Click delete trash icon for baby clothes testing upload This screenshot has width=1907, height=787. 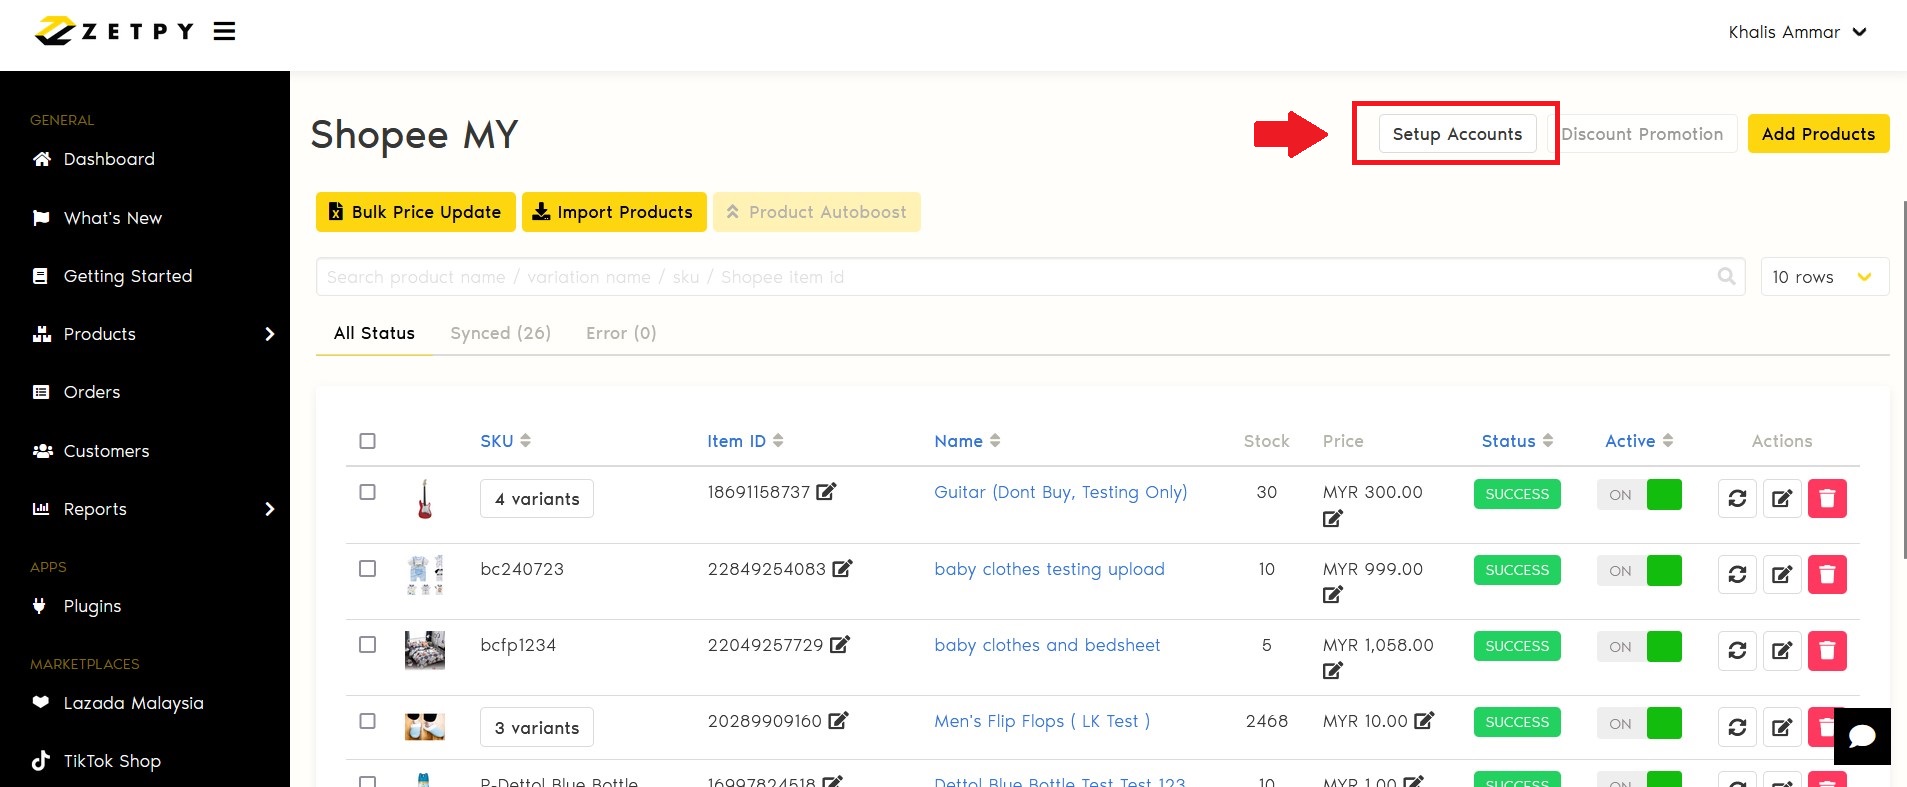click(1827, 574)
